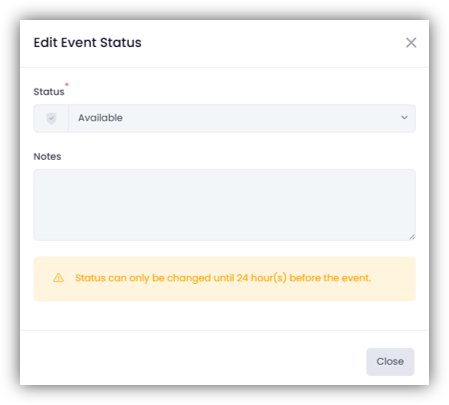Click the empty footer area left of Close
449x405 pixels.
(x=193, y=362)
